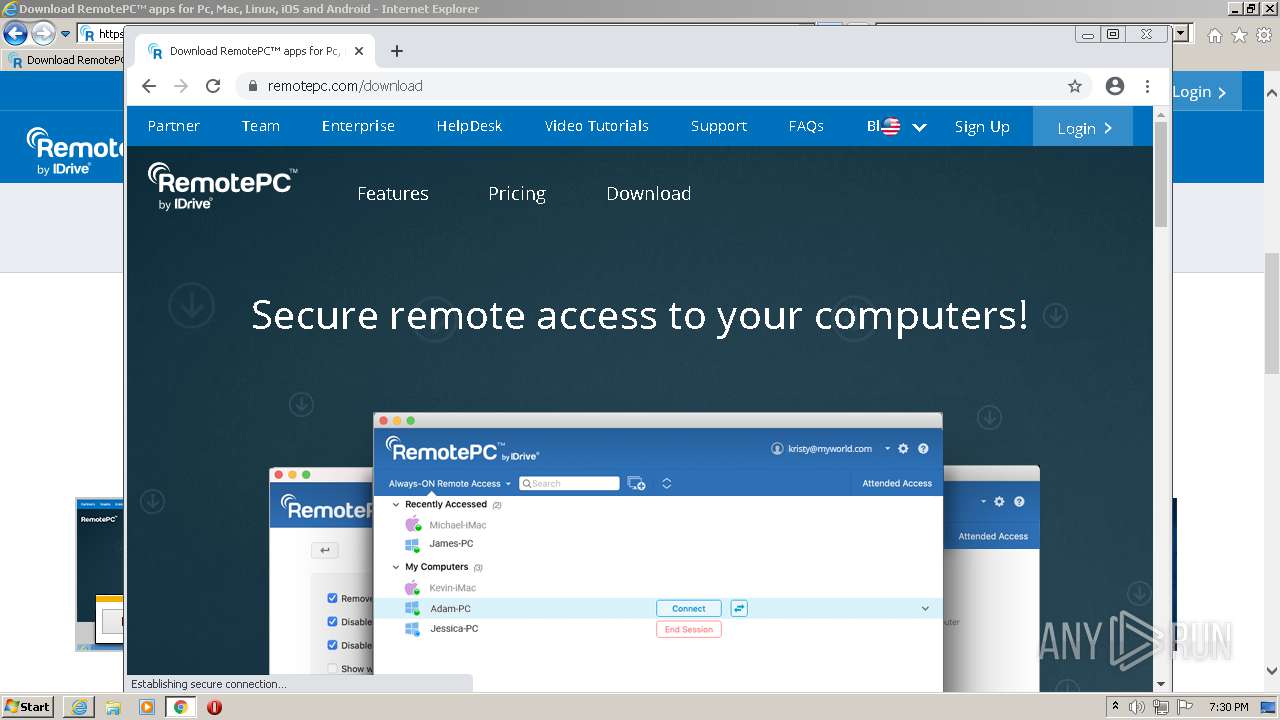The height and width of the screenshot is (720, 1280).
Task: Click the red Opera icon on taskbar
Action: (x=214, y=707)
